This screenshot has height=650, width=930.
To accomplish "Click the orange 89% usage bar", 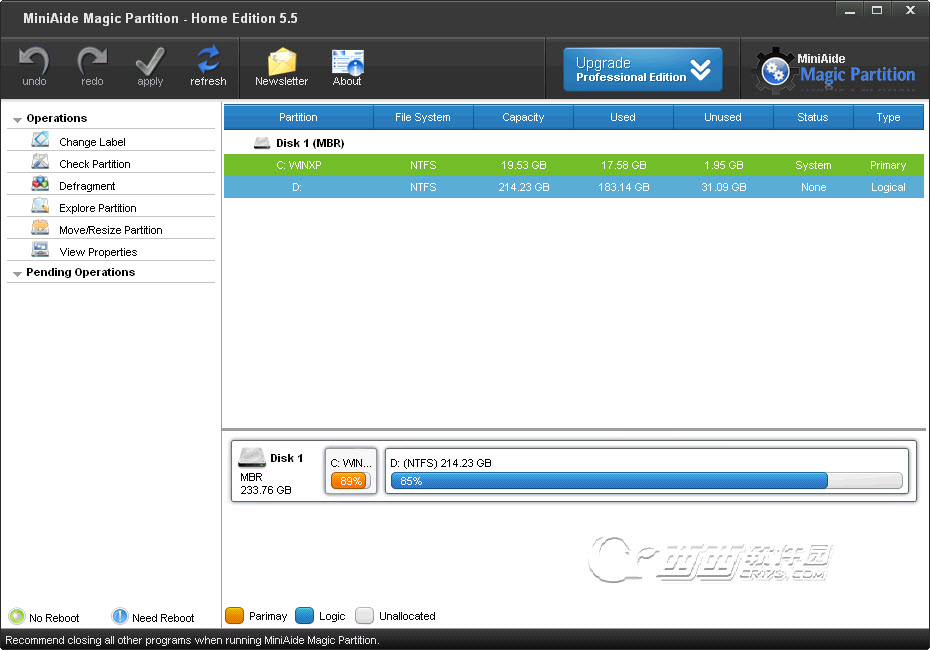I will pyautogui.click(x=351, y=481).
